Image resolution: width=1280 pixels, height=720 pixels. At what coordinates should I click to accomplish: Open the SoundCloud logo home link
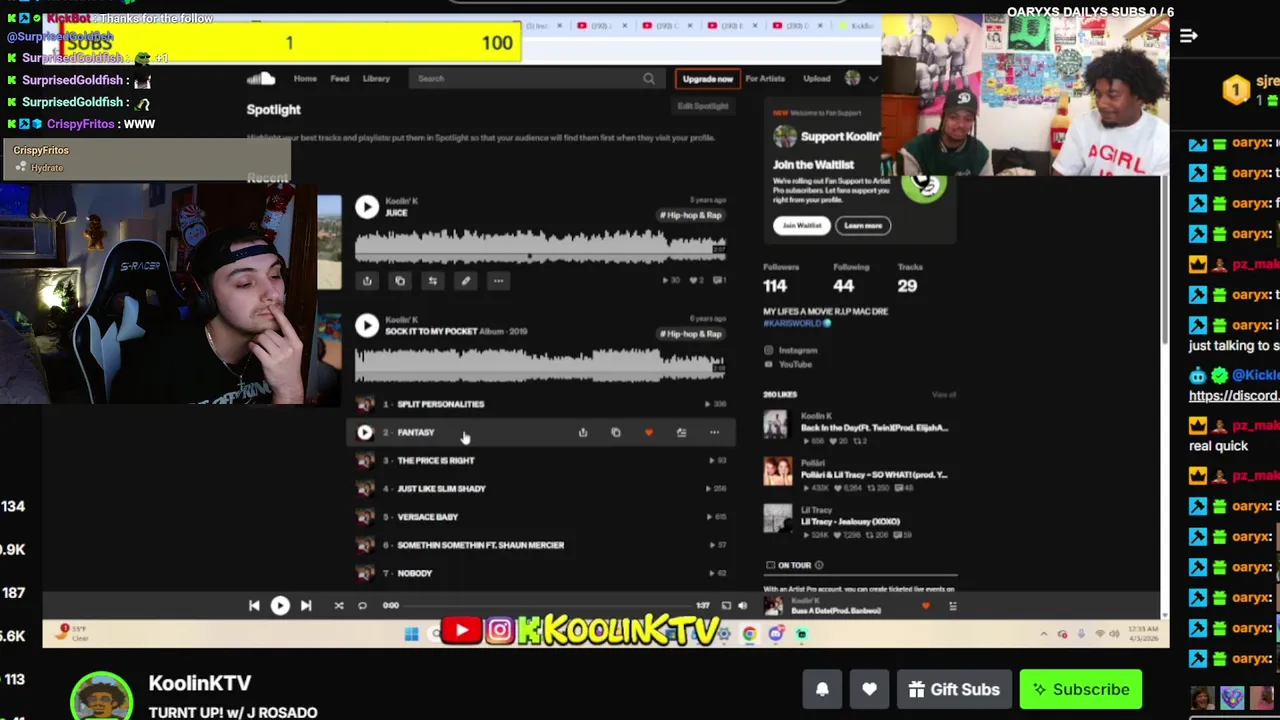pyautogui.click(x=261, y=78)
